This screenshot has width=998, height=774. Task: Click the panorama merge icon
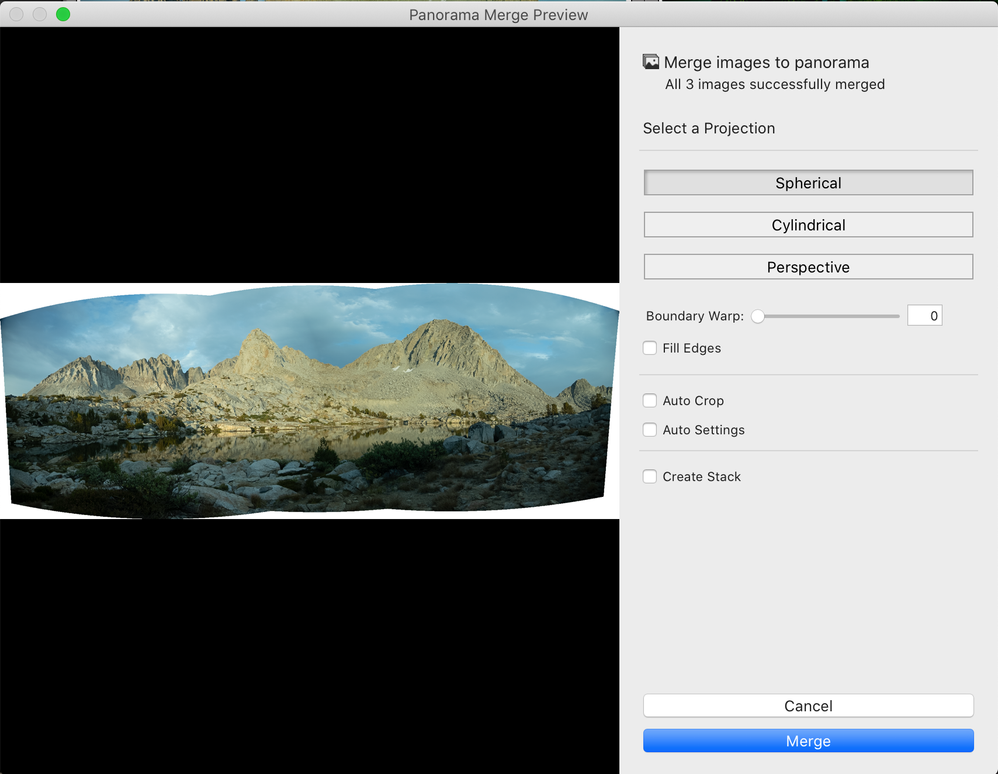point(649,61)
